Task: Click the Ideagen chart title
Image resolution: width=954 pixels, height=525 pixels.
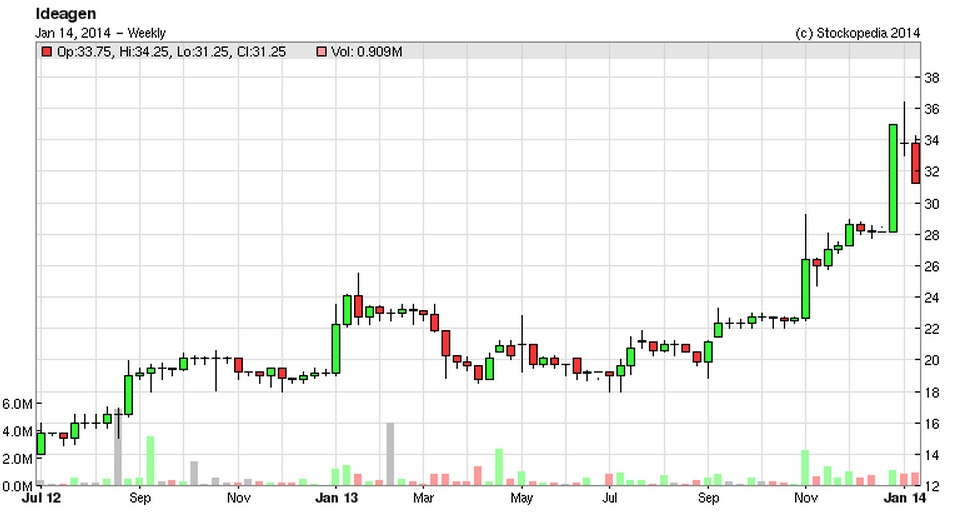Action: point(66,13)
